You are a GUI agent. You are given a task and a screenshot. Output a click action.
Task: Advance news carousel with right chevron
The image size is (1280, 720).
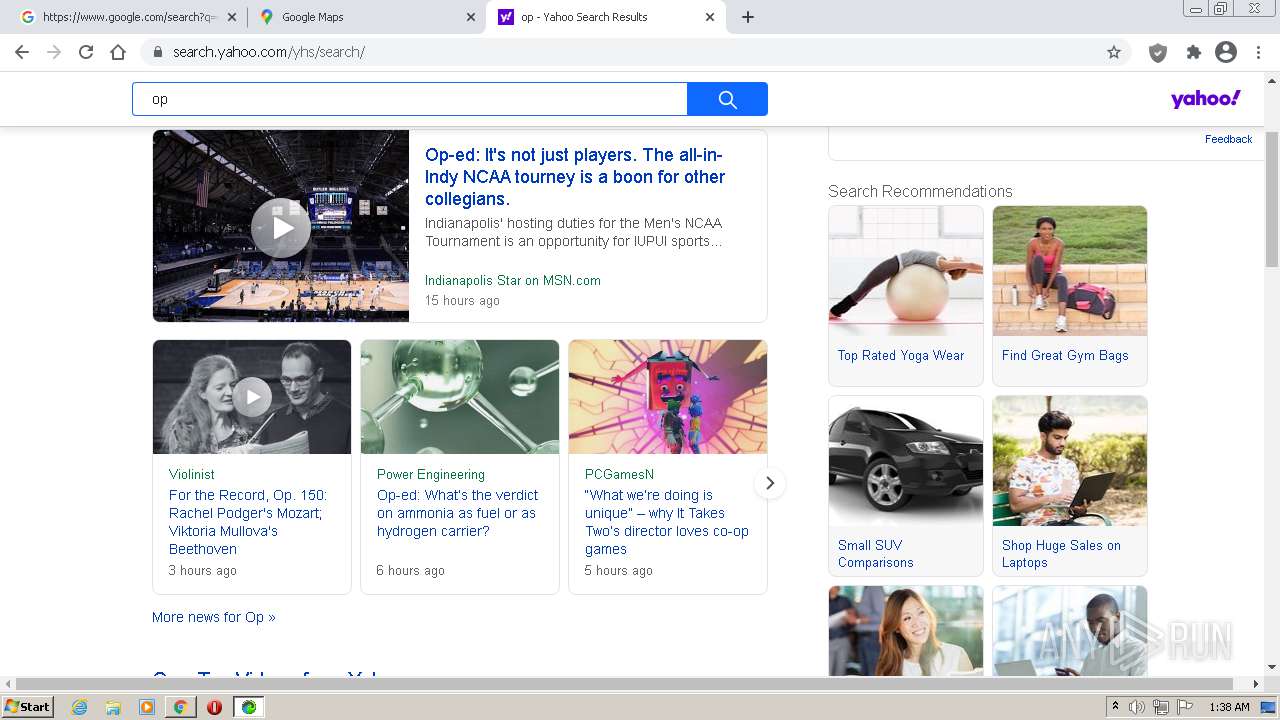[x=769, y=483]
